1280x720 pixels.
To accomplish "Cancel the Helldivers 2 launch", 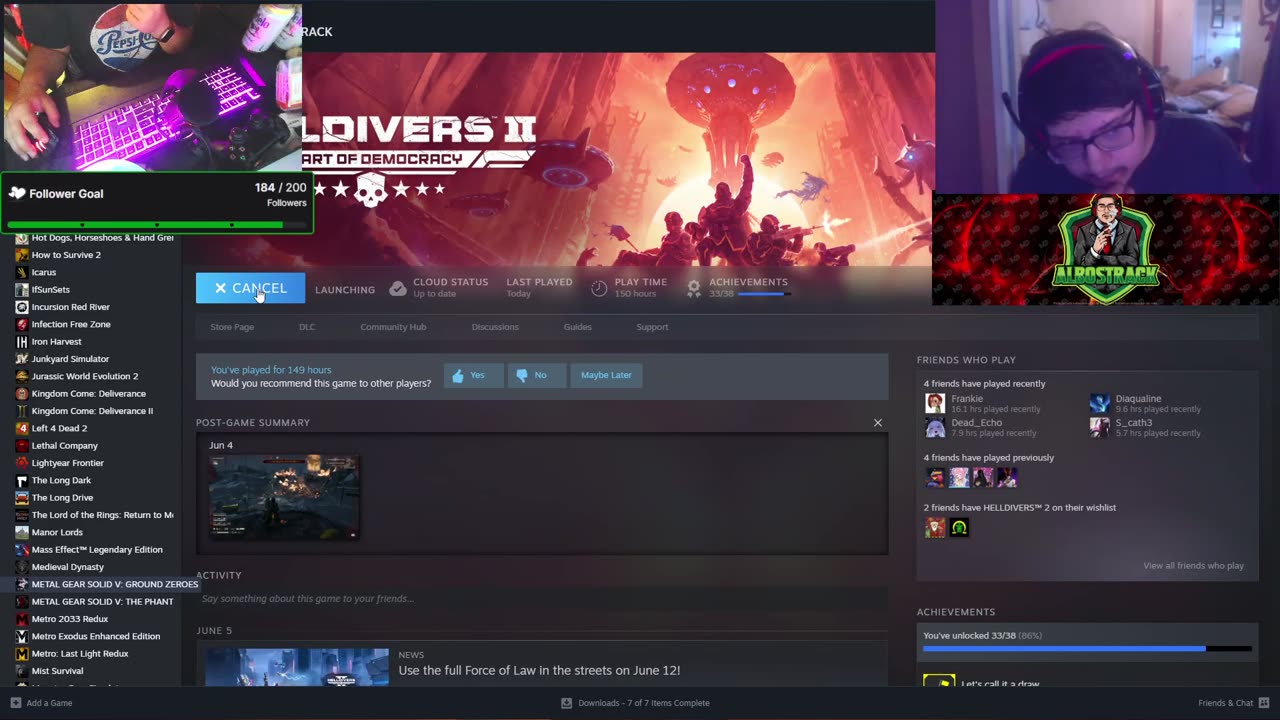I will click(x=250, y=288).
